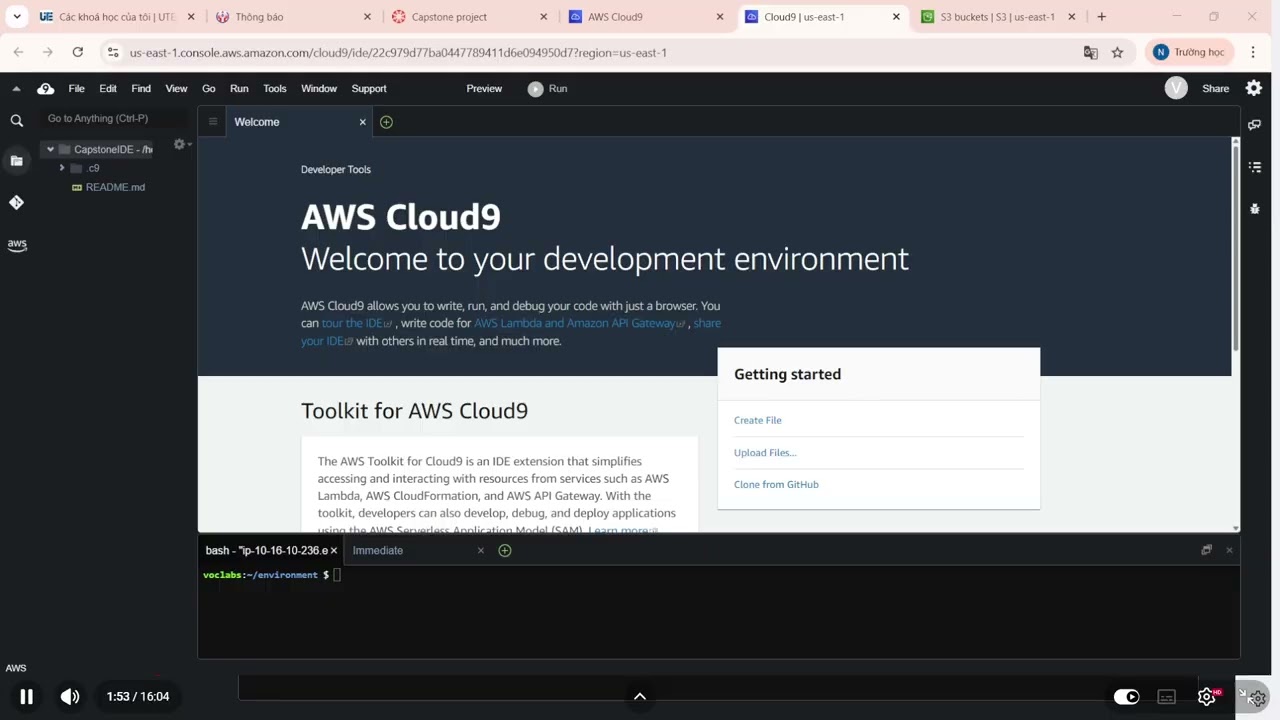Close the Welcome tab

[362, 122]
